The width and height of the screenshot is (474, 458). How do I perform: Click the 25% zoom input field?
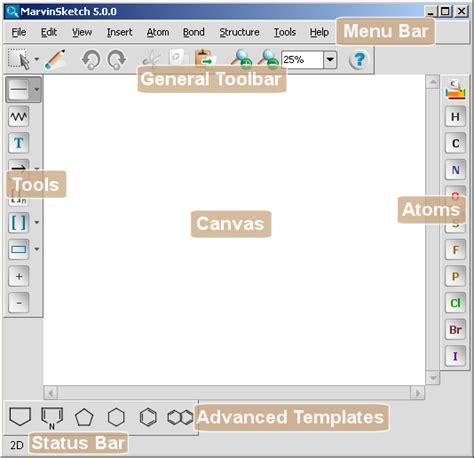302,60
